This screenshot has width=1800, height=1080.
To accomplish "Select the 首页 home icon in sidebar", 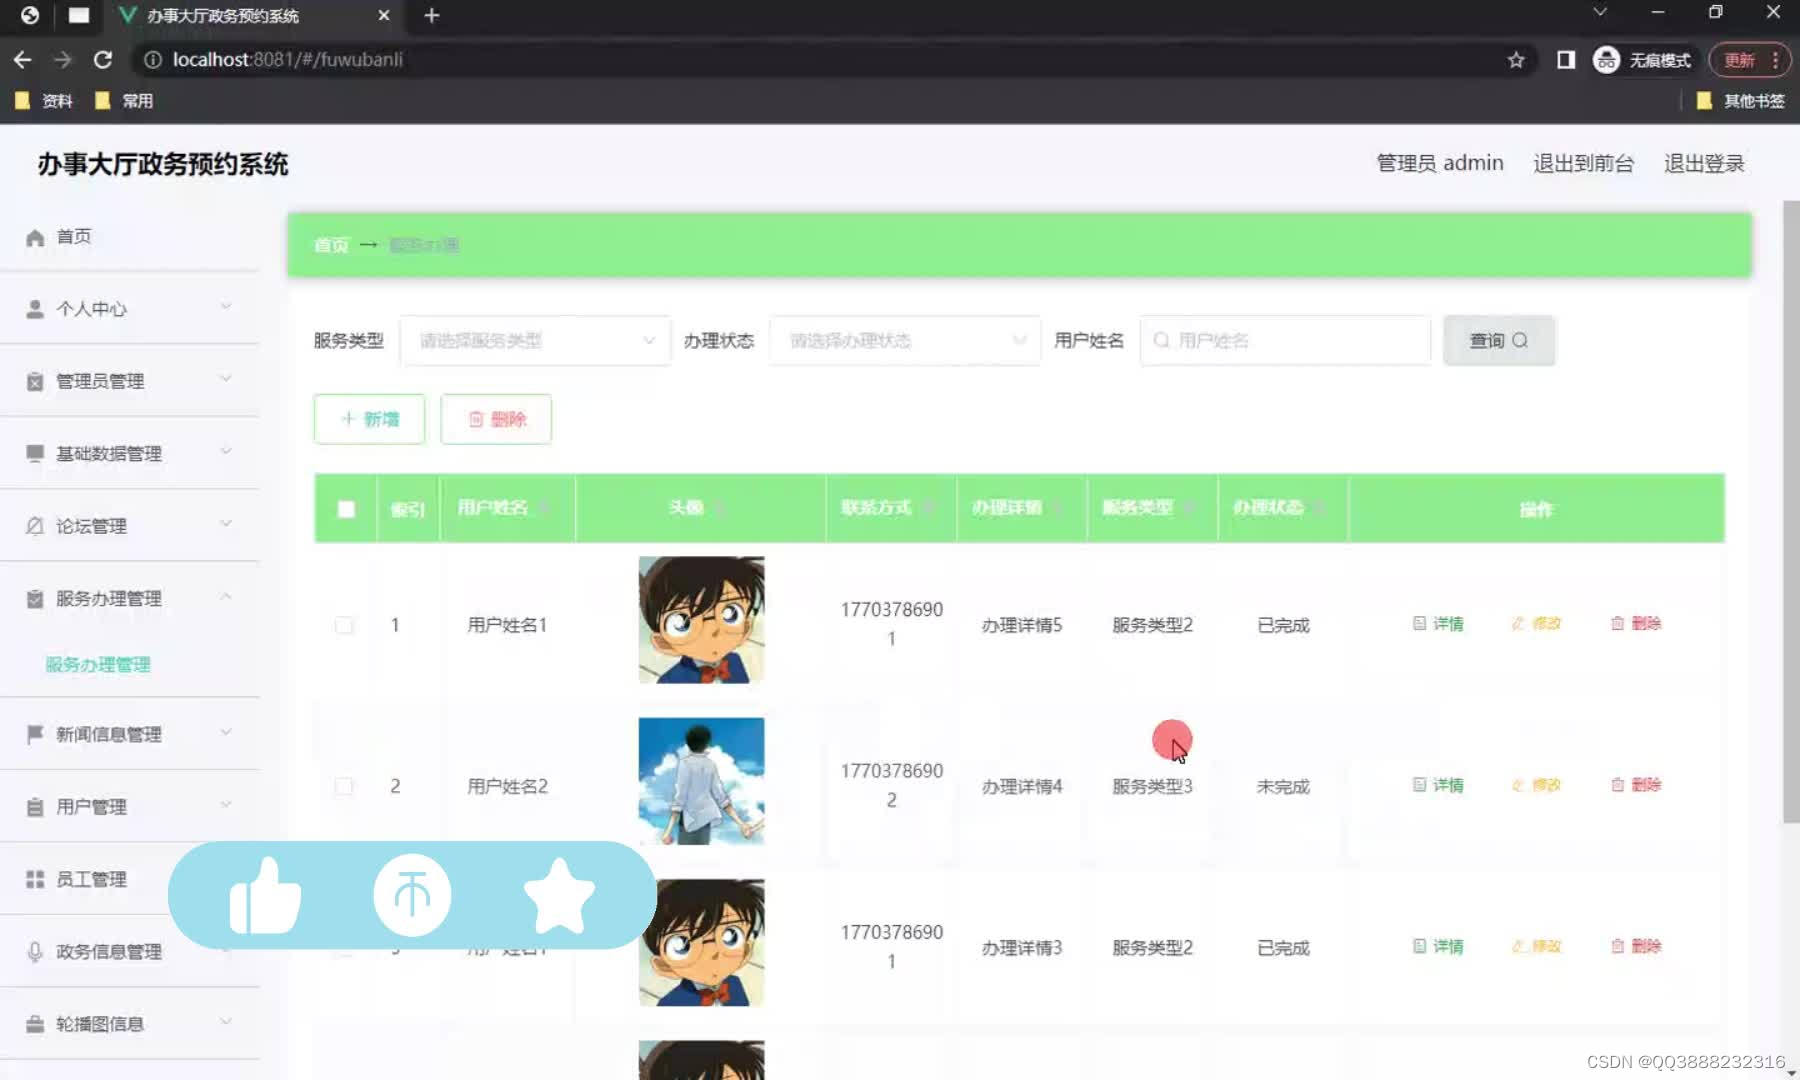I will click(x=35, y=236).
